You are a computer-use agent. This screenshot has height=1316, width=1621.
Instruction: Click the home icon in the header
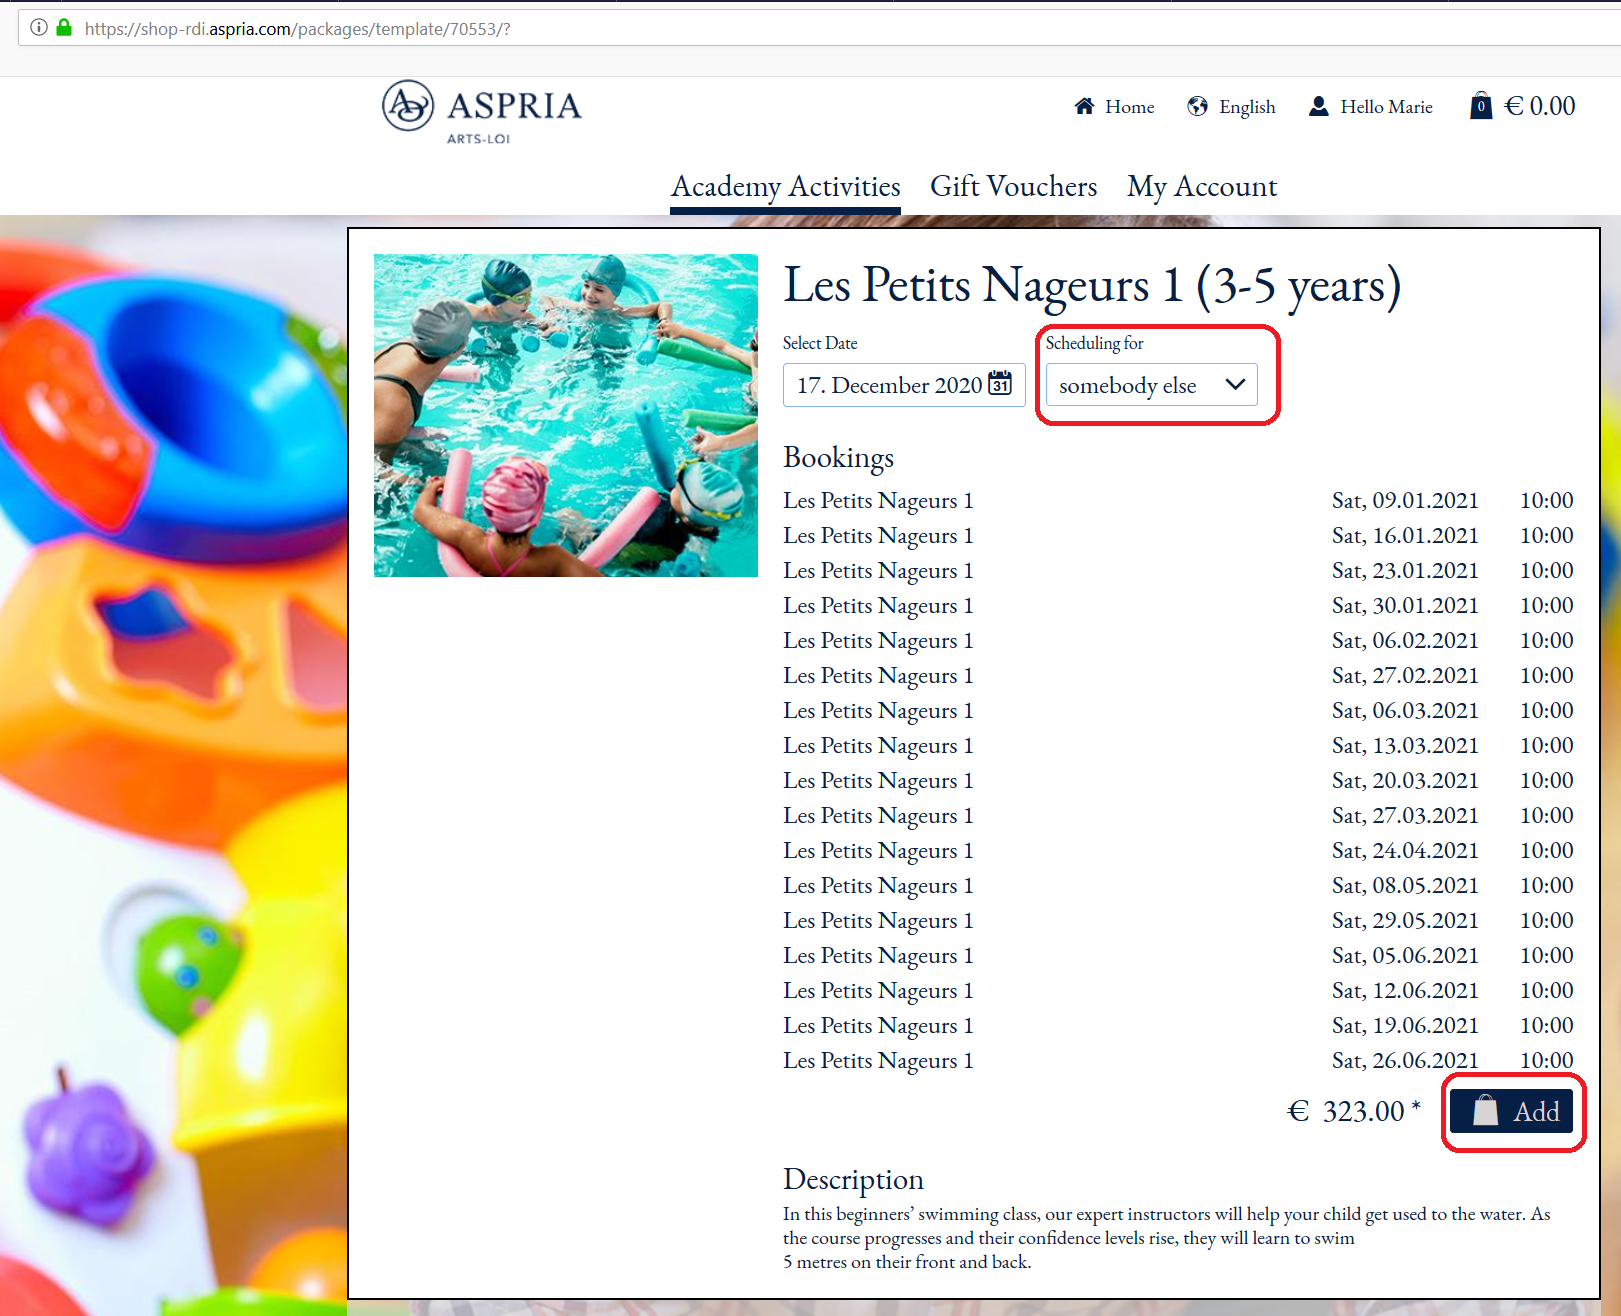pyautogui.click(x=1084, y=106)
